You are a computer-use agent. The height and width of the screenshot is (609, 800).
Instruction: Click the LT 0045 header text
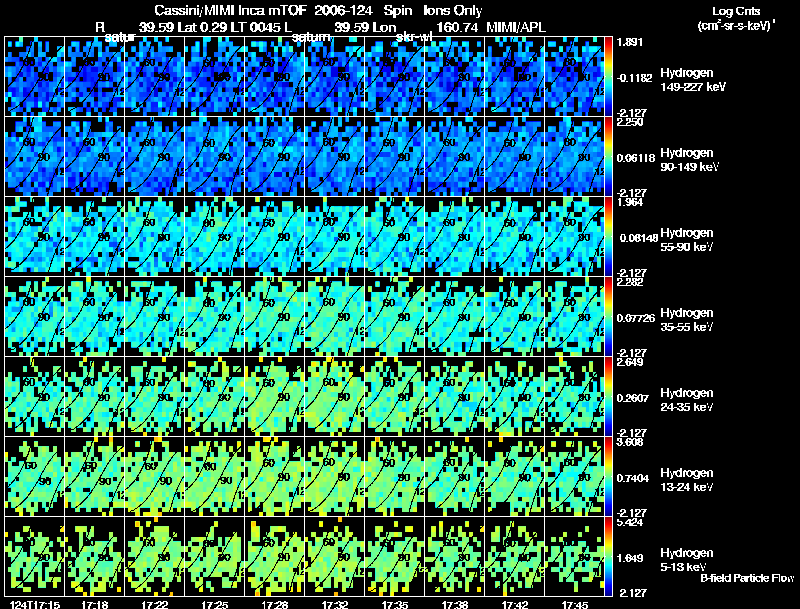point(255,27)
